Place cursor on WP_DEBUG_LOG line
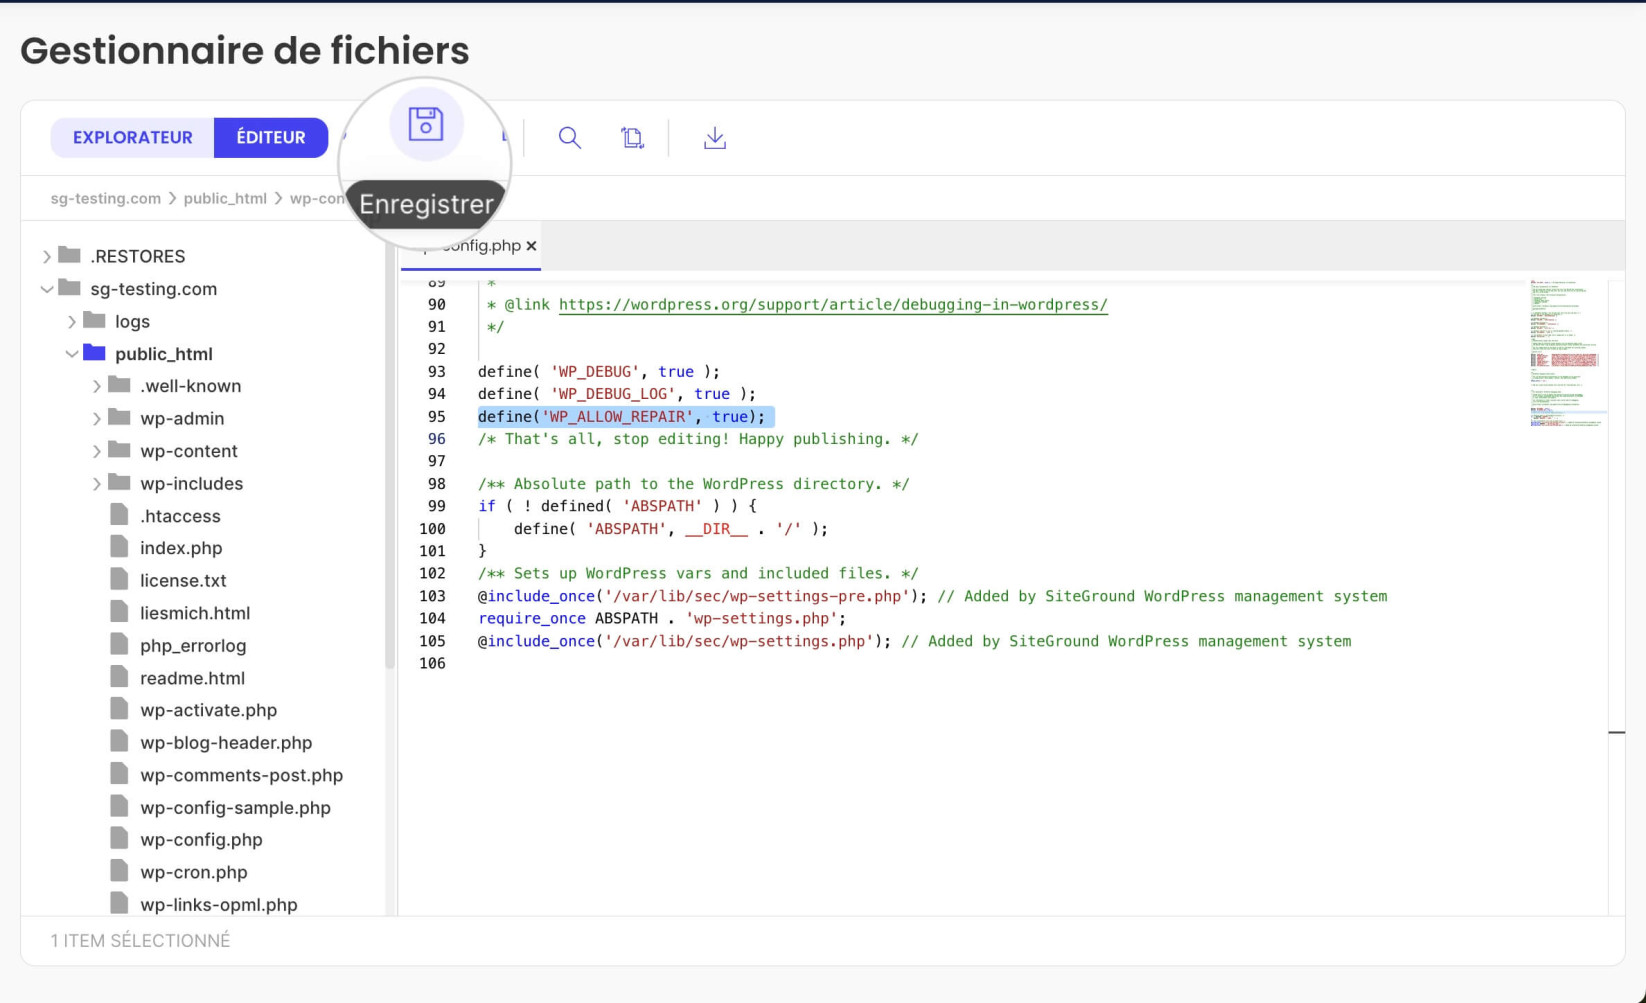Image resolution: width=1646 pixels, height=1003 pixels. click(x=617, y=394)
